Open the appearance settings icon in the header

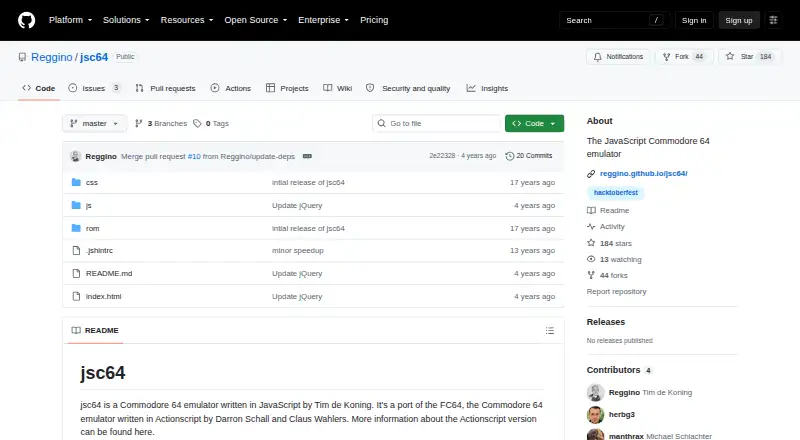773,20
